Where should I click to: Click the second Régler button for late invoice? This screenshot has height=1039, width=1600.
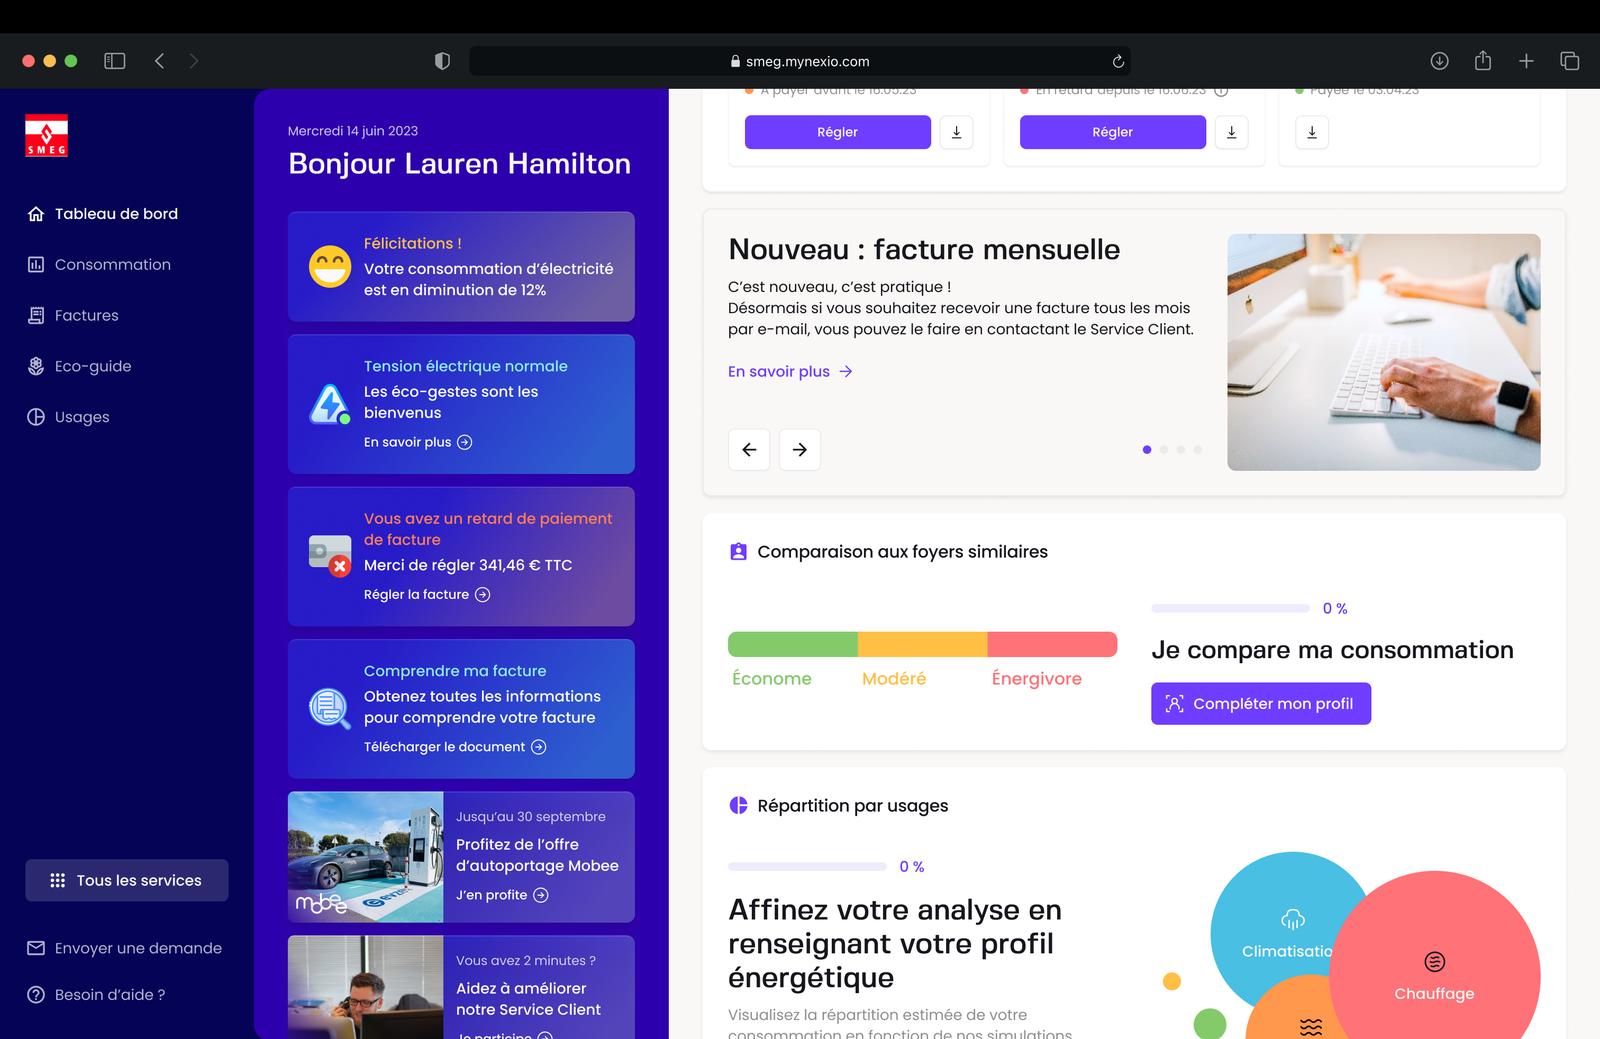[1113, 132]
